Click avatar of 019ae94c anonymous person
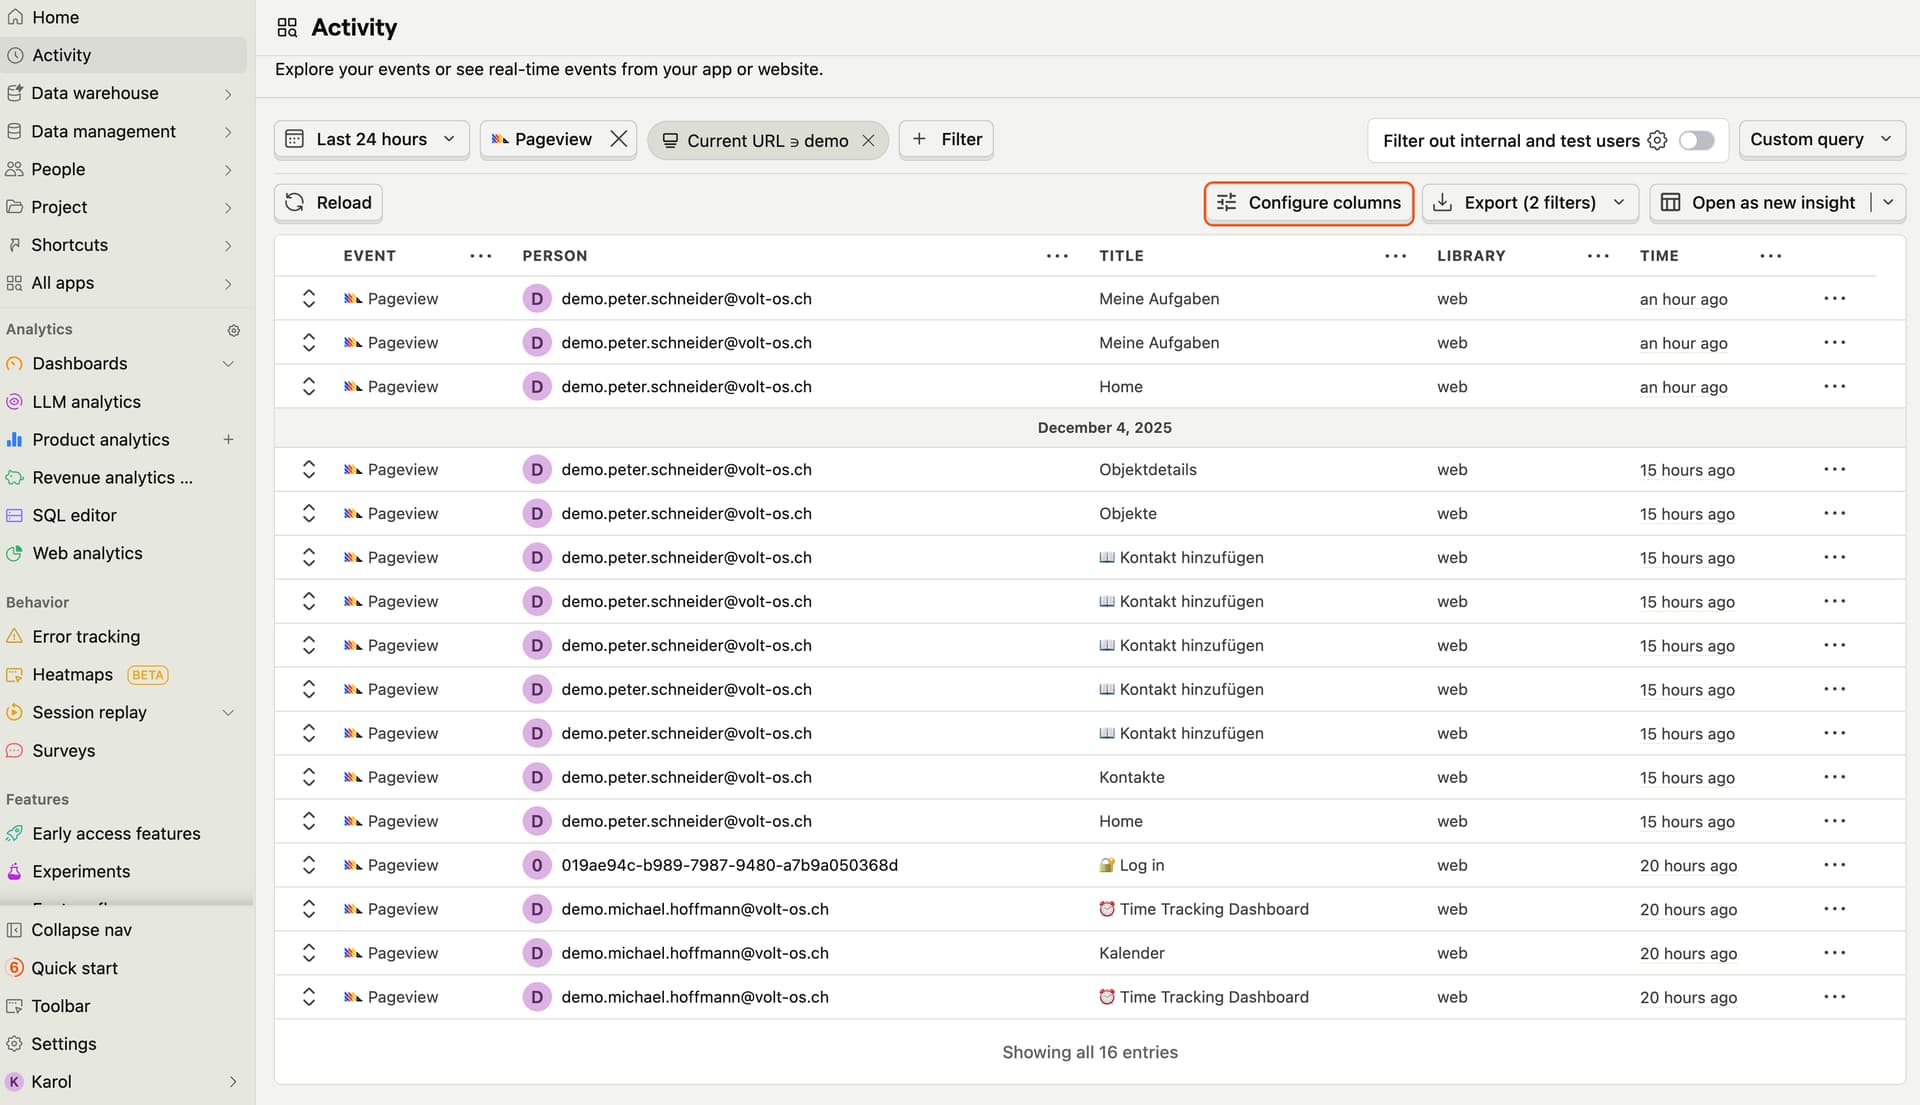This screenshot has height=1105, width=1920. 537,865
